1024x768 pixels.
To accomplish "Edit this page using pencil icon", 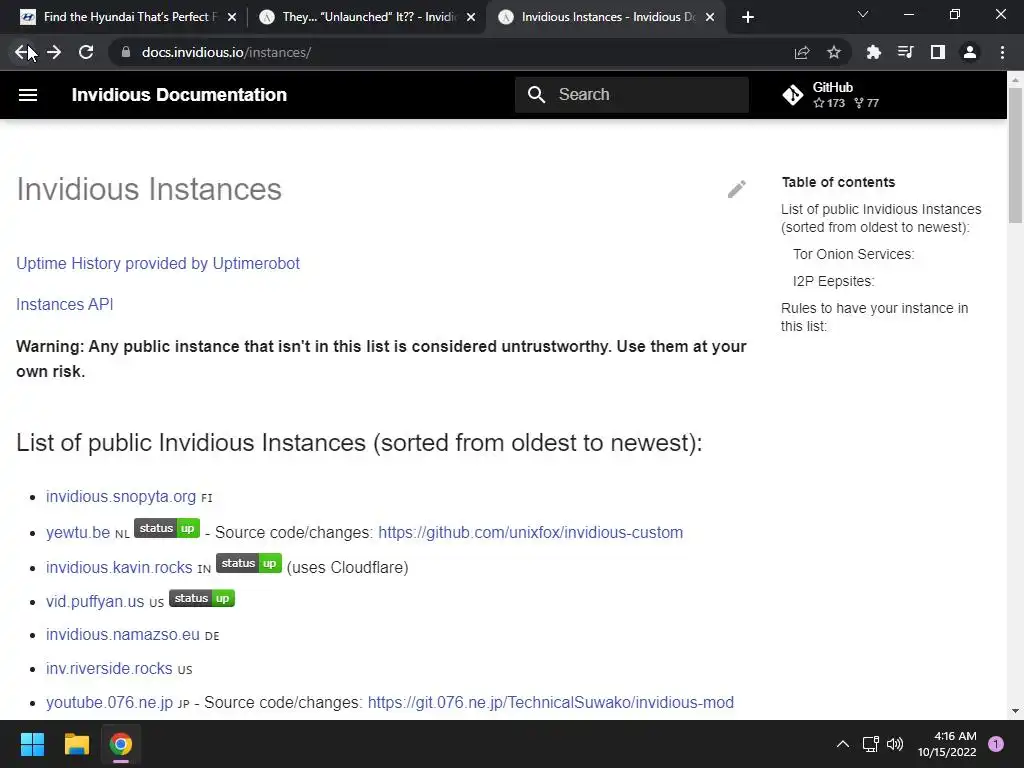I will click(x=737, y=189).
